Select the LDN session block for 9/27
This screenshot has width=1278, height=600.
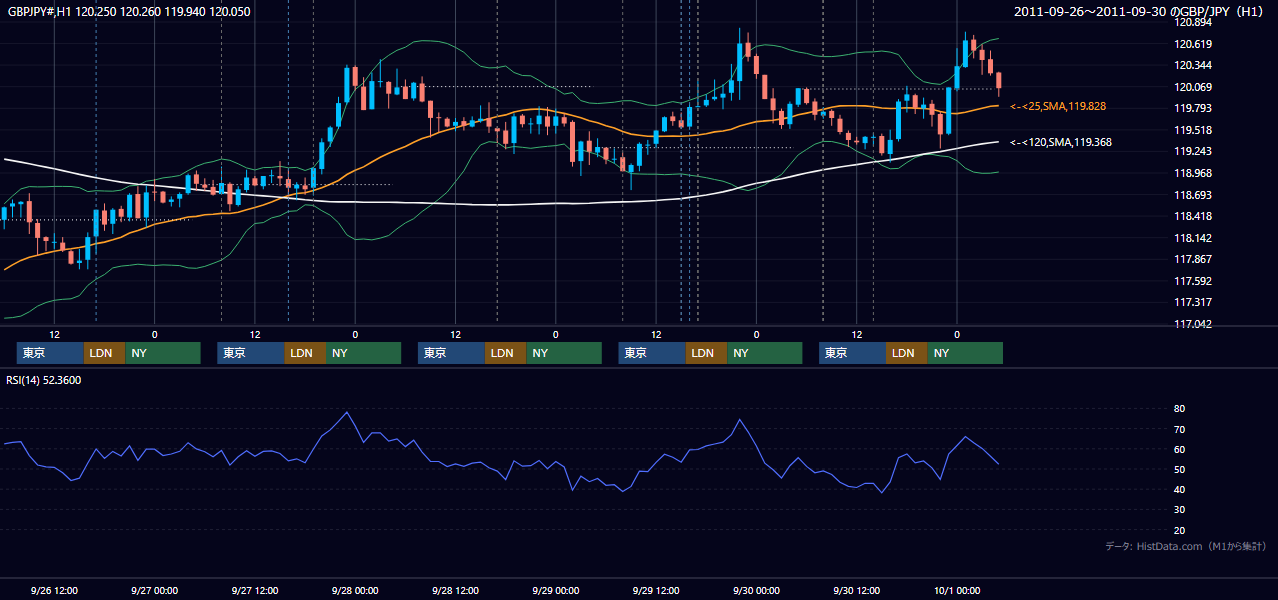click(x=305, y=353)
